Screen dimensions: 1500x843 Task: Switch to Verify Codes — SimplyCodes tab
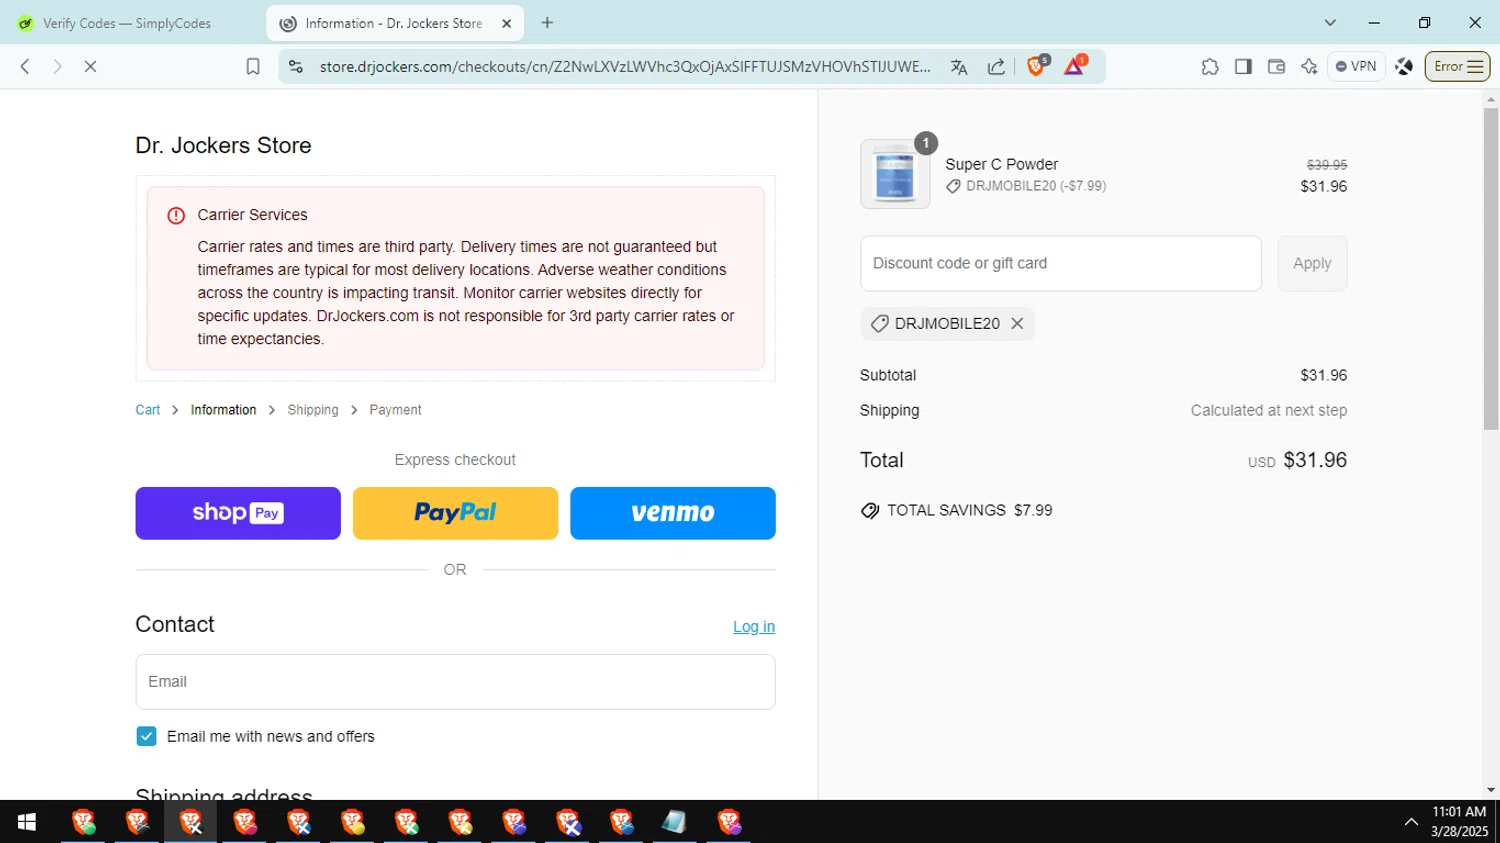[127, 23]
